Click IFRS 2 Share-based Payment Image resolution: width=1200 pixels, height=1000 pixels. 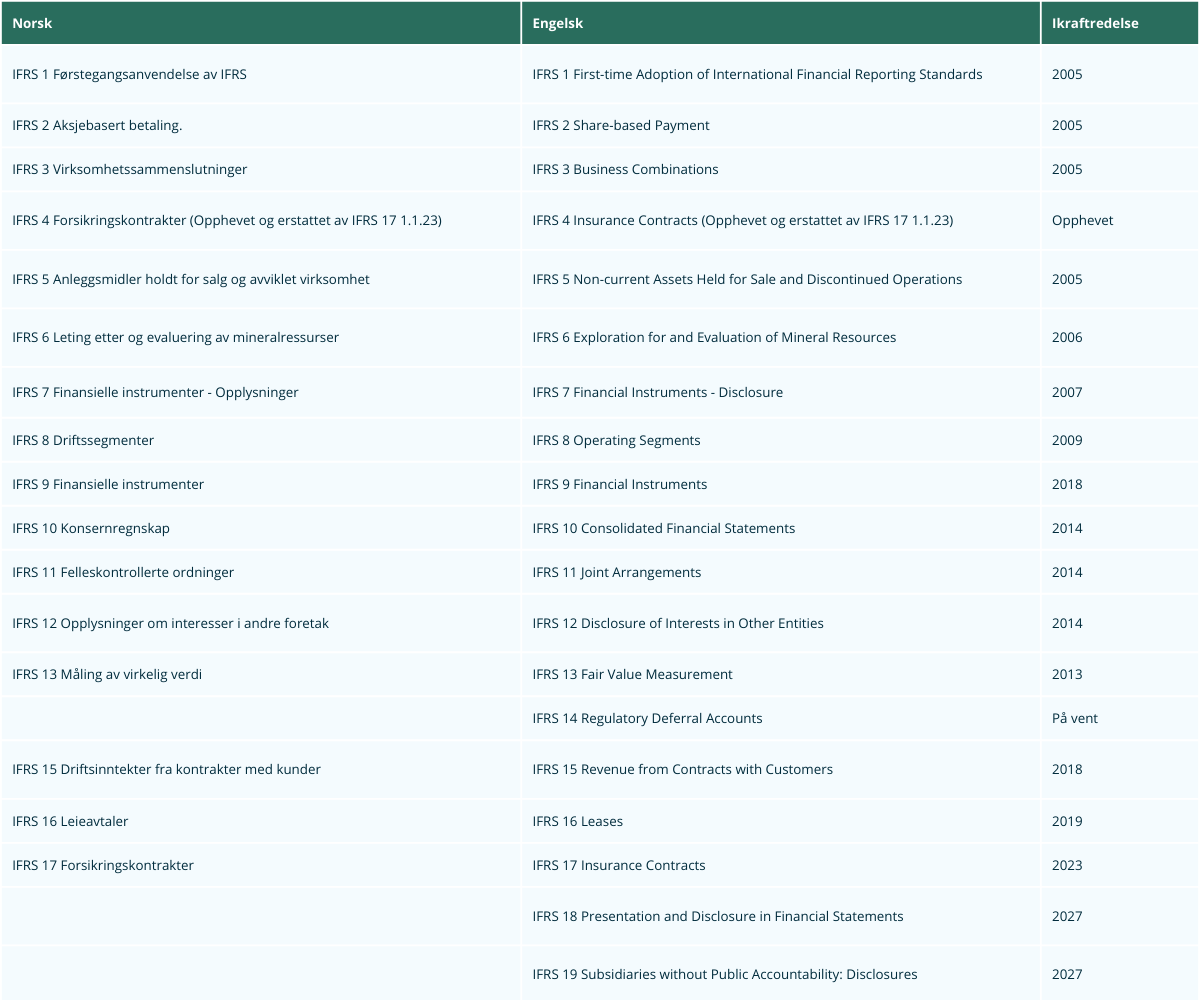coord(621,125)
